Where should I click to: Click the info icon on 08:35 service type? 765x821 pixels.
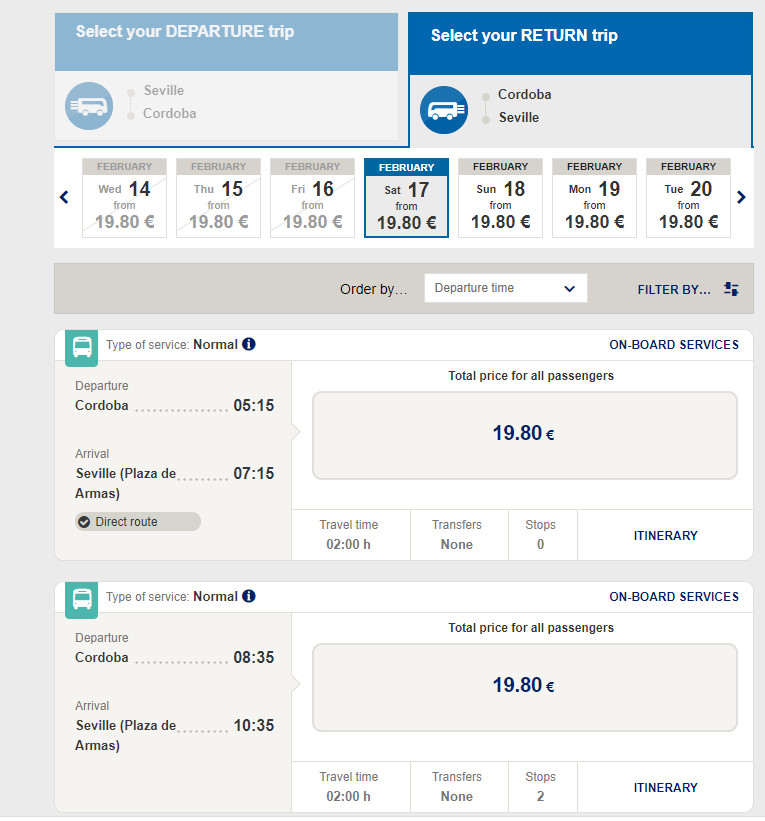tap(249, 596)
